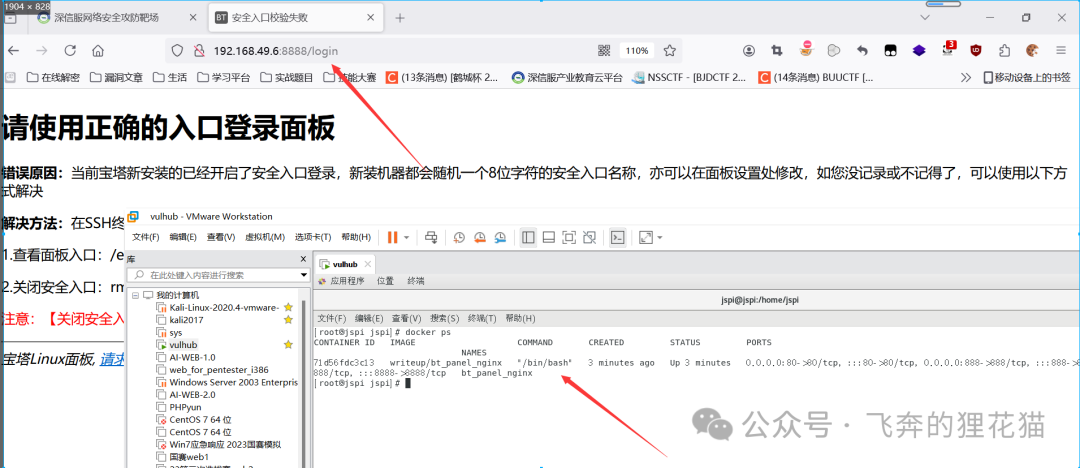Click the Tampermonkey black square icon
The image size is (1080, 468).
click(891, 50)
